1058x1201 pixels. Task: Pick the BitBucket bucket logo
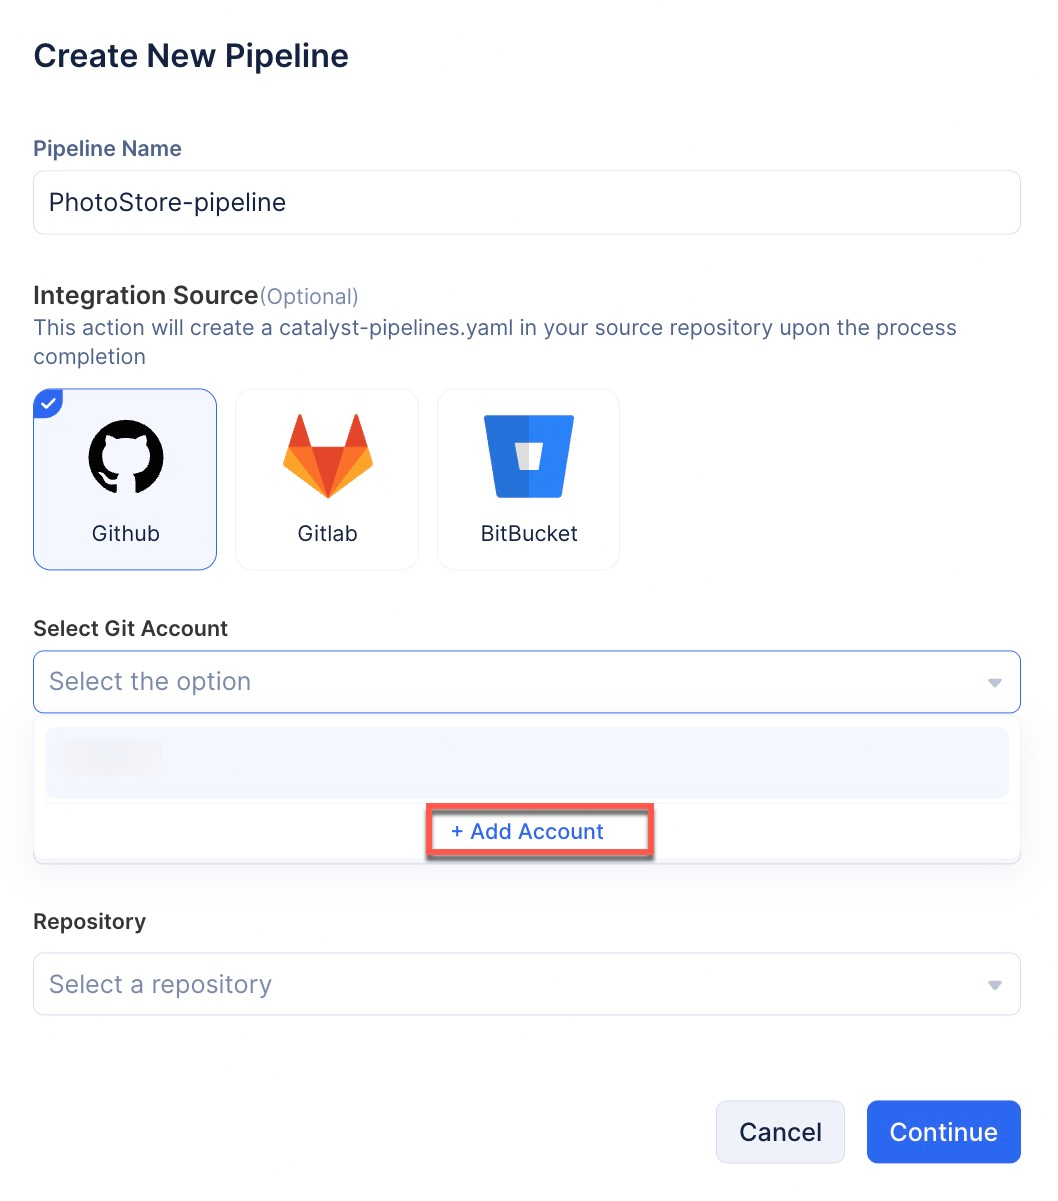(x=528, y=457)
